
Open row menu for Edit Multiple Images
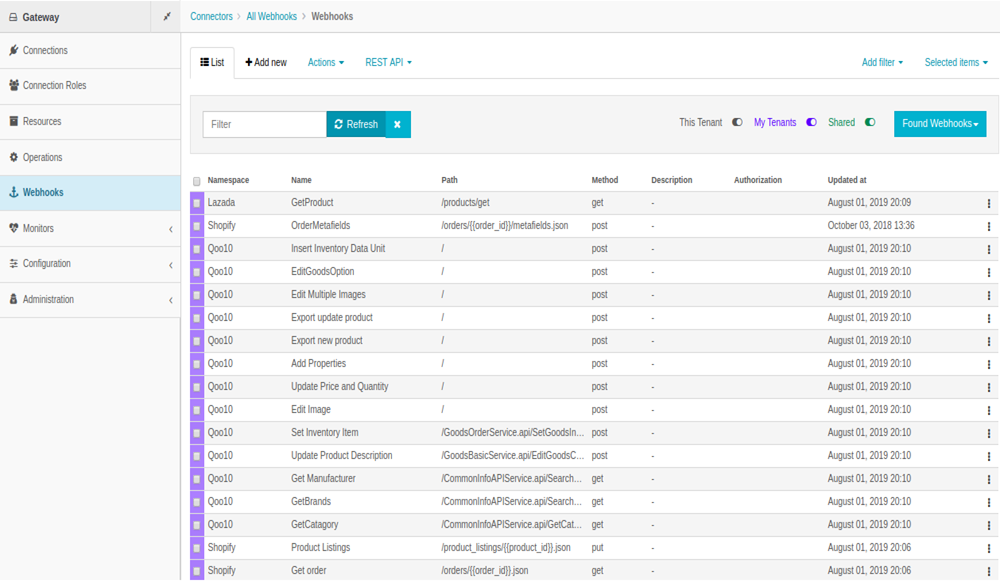tap(989, 295)
